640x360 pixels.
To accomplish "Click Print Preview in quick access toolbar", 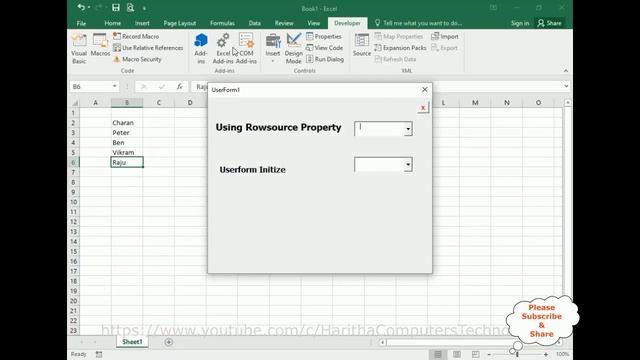I will coord(130,7).
